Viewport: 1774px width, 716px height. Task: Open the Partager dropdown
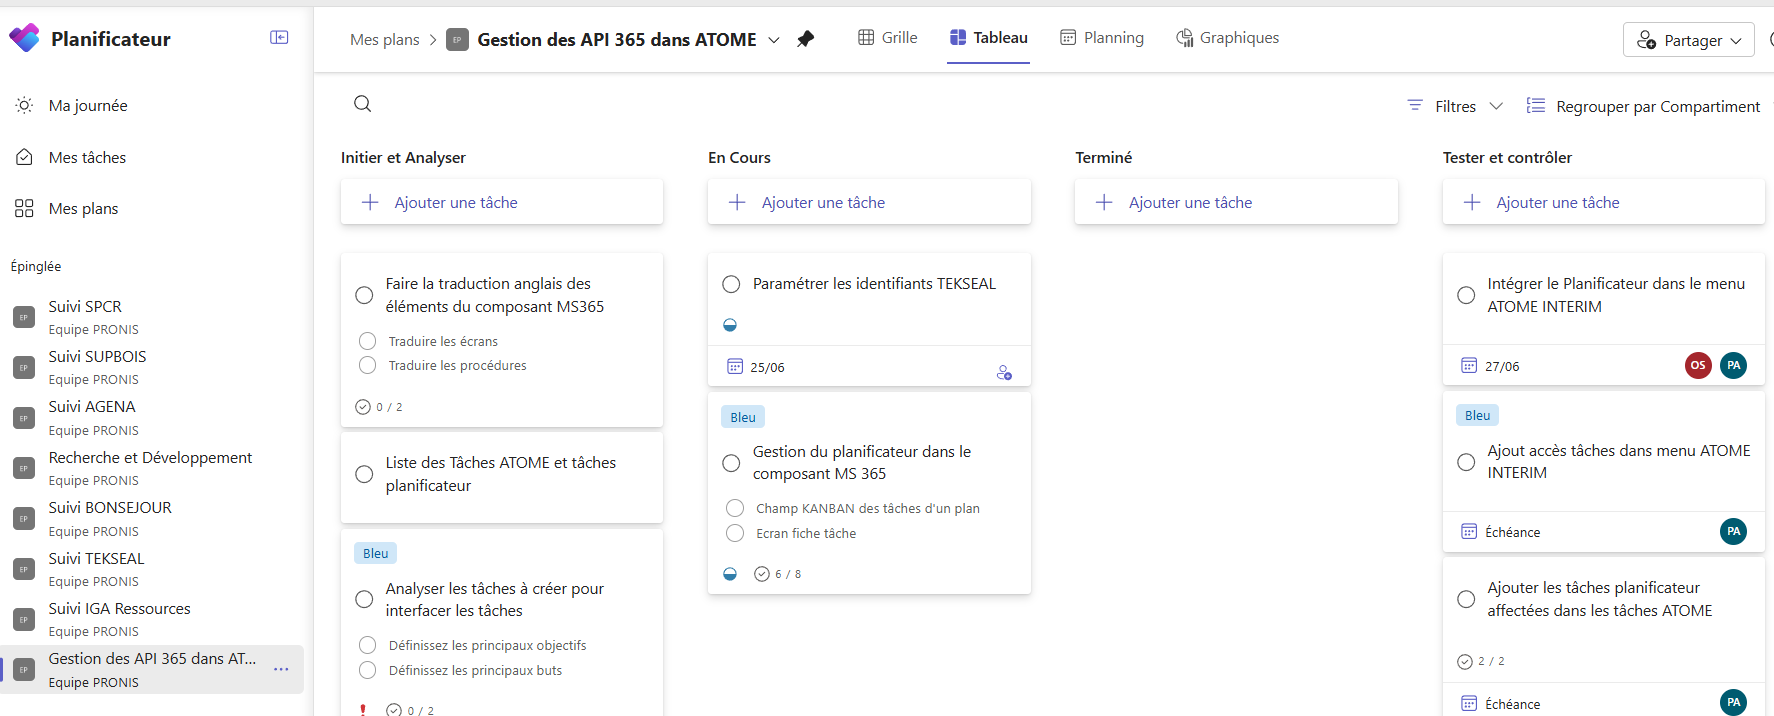[x=1688, y=40]
